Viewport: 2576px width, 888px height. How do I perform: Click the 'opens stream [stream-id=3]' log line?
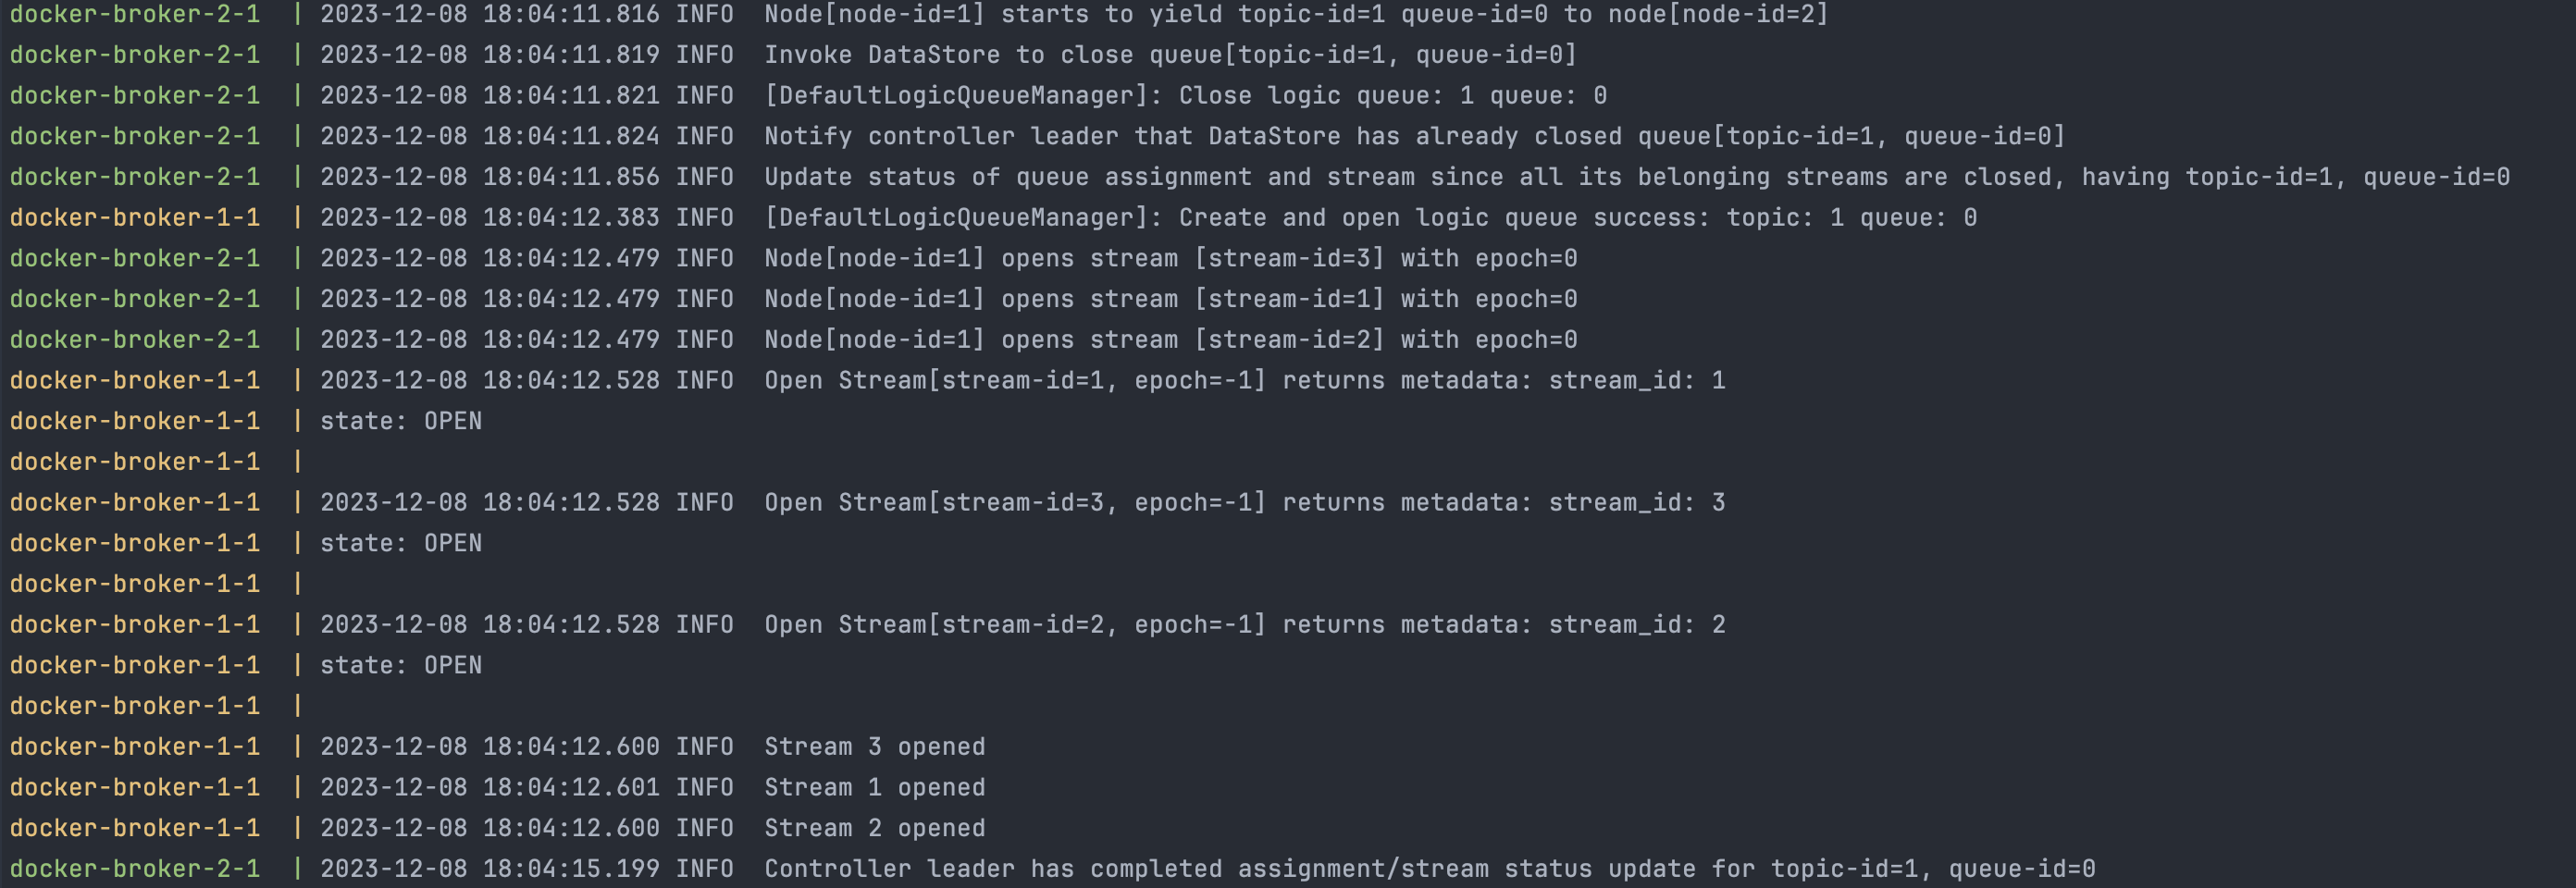click(1171, 258)
